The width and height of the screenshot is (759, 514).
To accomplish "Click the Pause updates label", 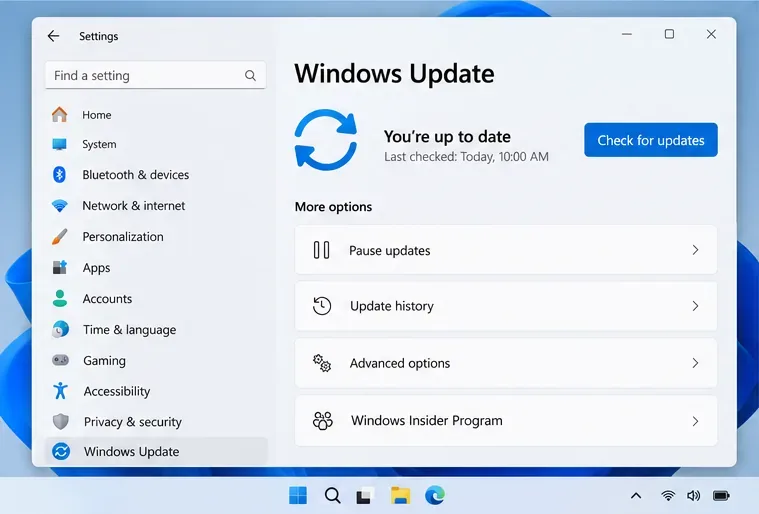I will click(x=389, y=251).
